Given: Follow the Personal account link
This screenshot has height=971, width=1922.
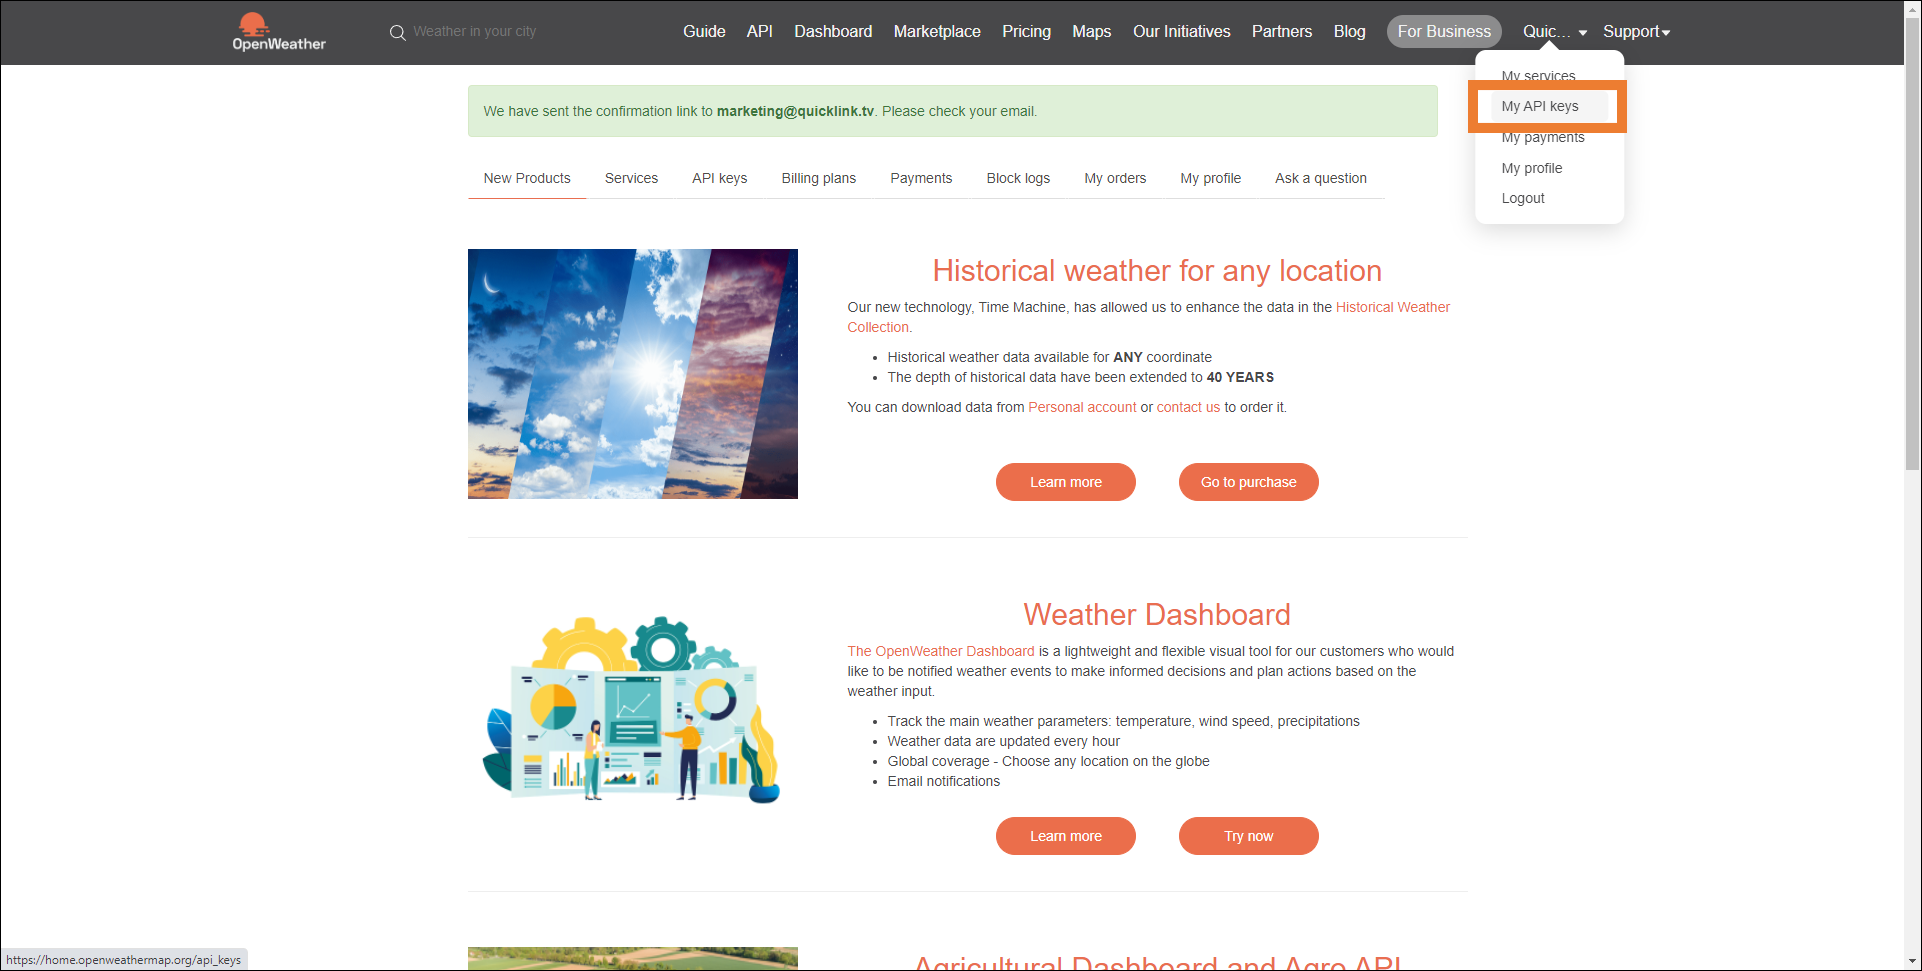Looking at the screenshot, I should (x=1082, y=407).
